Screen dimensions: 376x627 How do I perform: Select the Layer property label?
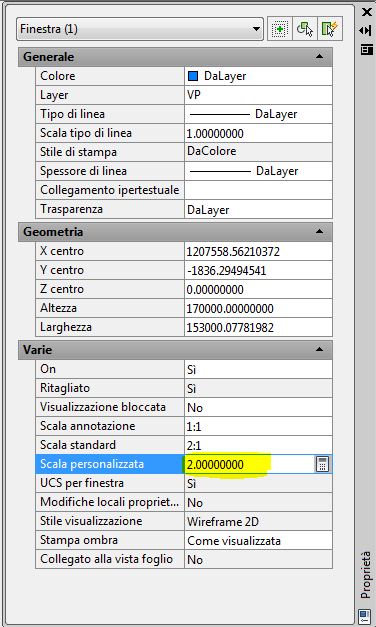point(54,95)
